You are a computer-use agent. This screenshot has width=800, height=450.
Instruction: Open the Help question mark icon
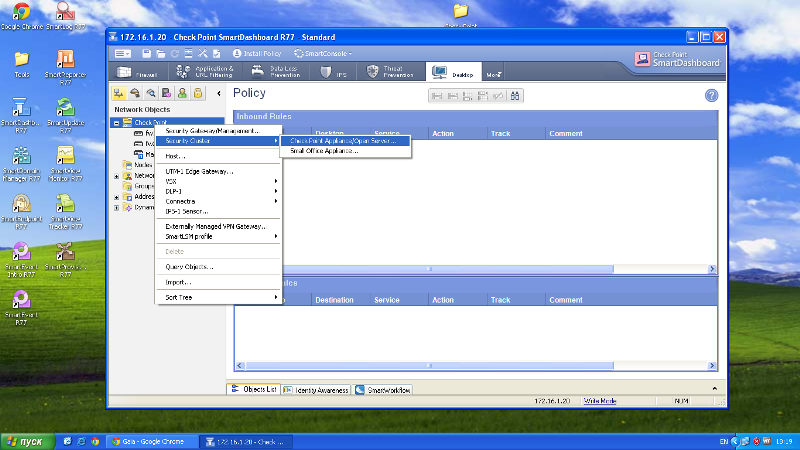[x=711, y=95]
